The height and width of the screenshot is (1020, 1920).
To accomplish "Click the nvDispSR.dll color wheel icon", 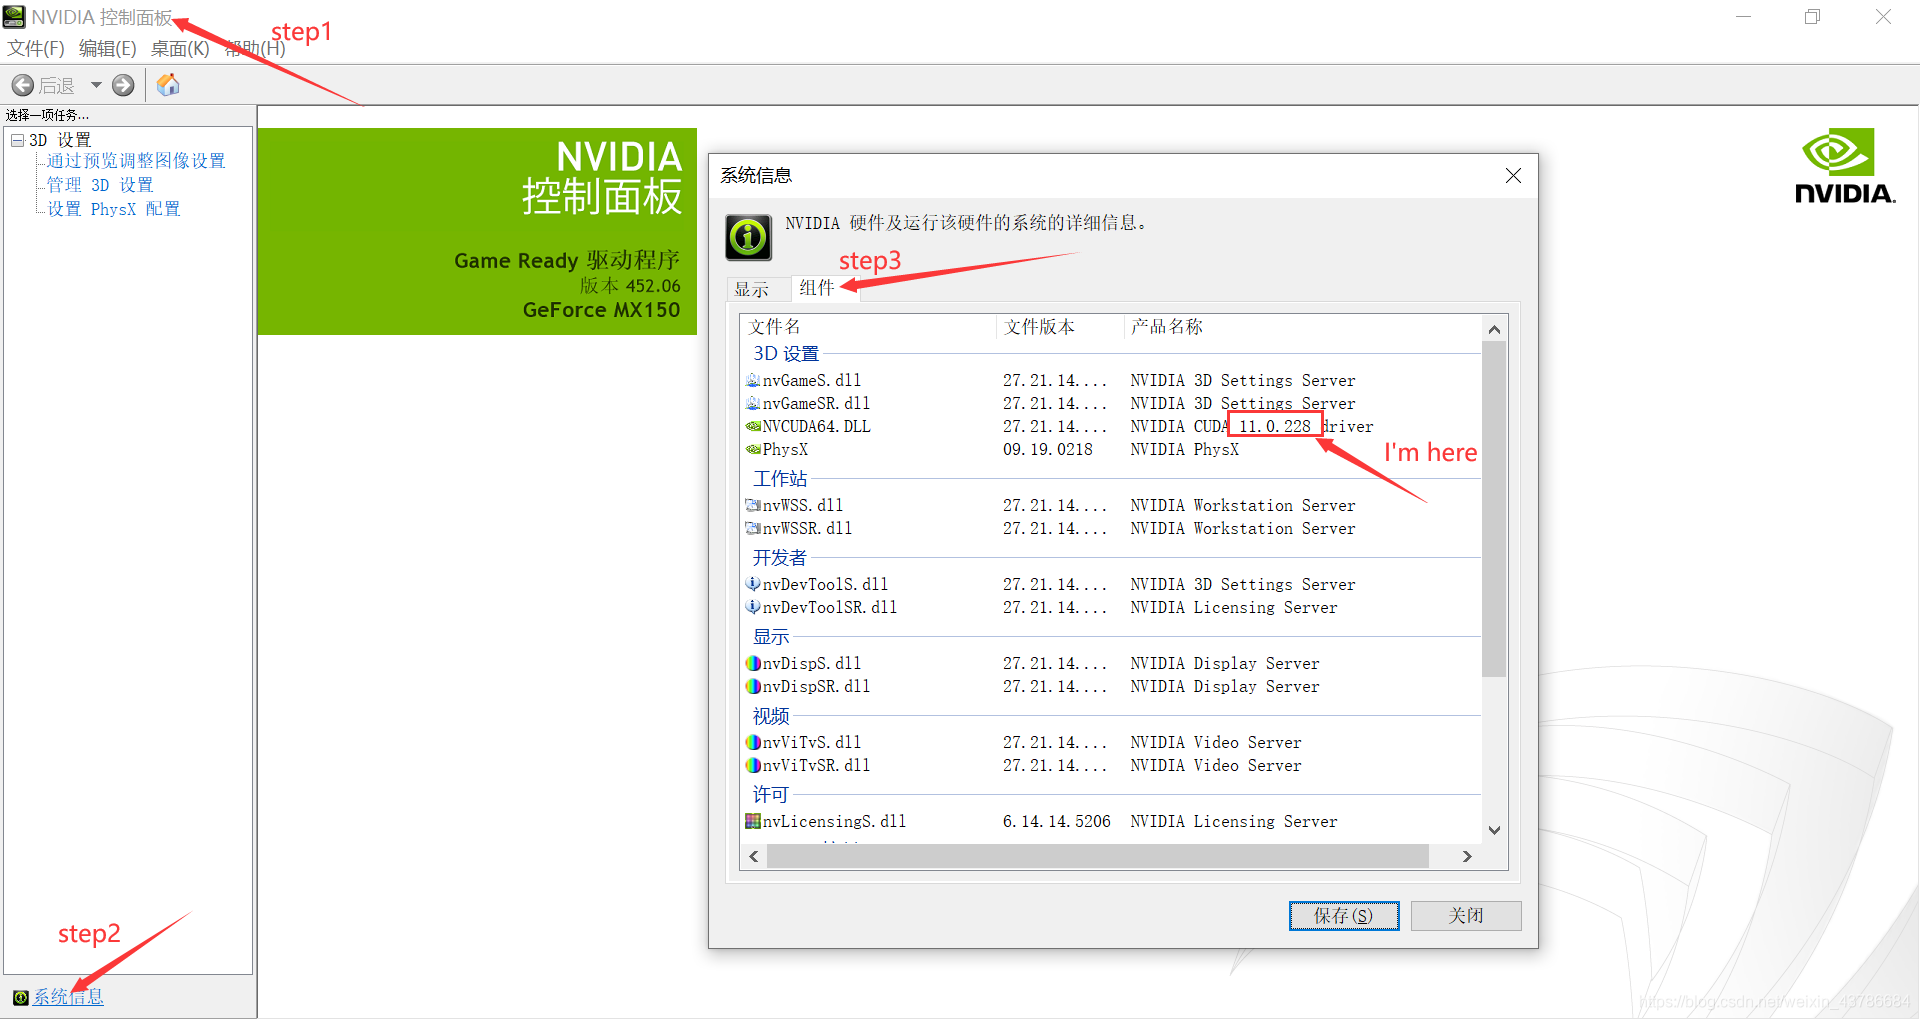I will (x=753, y=686).
